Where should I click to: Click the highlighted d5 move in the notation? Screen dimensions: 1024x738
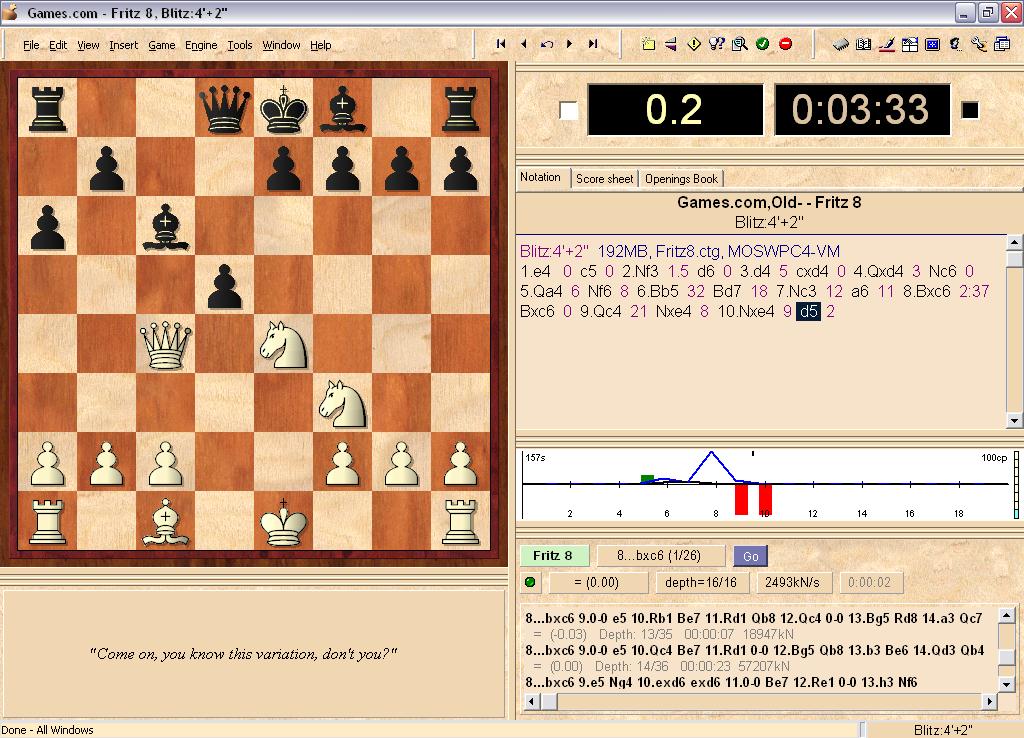808,312
